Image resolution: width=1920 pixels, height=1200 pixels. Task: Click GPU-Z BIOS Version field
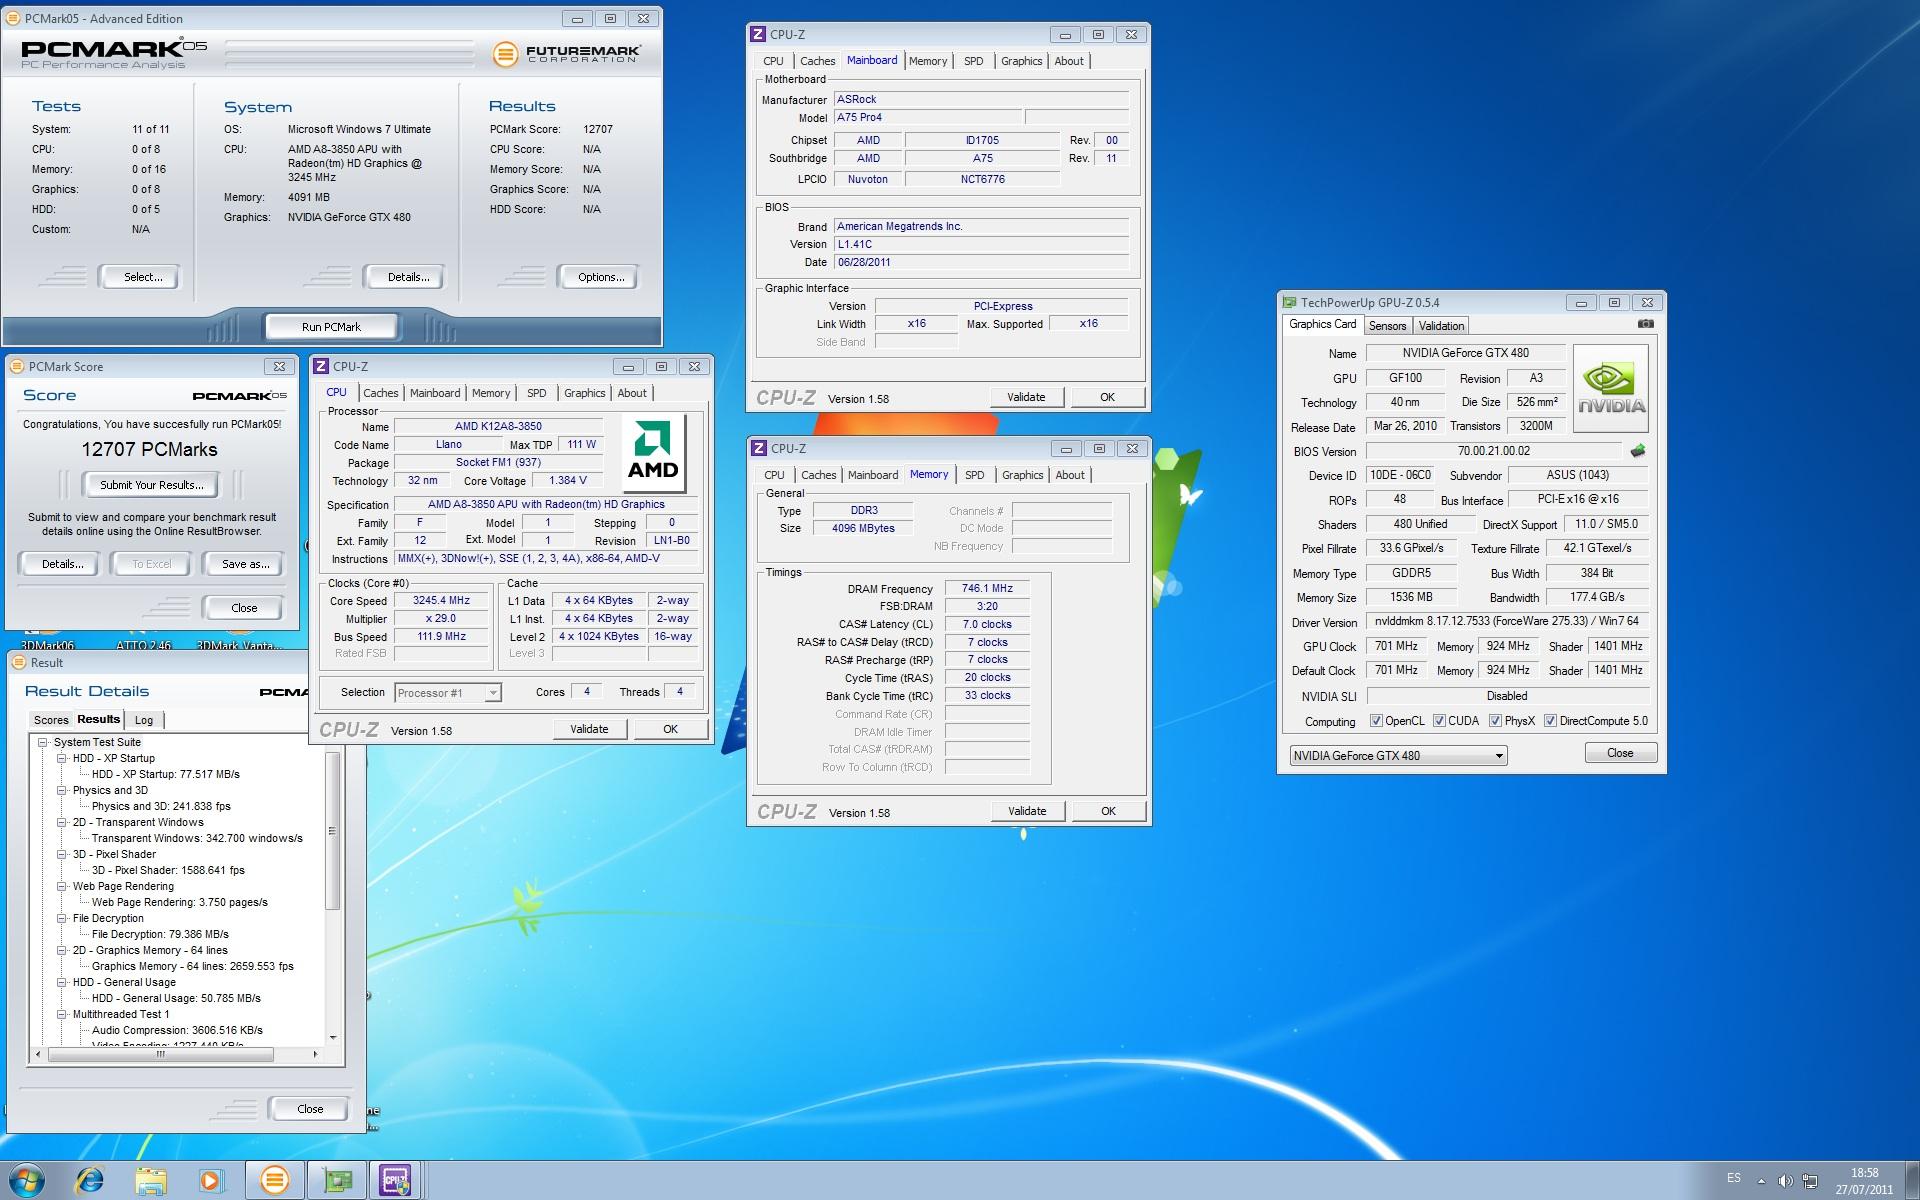point(1493,451)
